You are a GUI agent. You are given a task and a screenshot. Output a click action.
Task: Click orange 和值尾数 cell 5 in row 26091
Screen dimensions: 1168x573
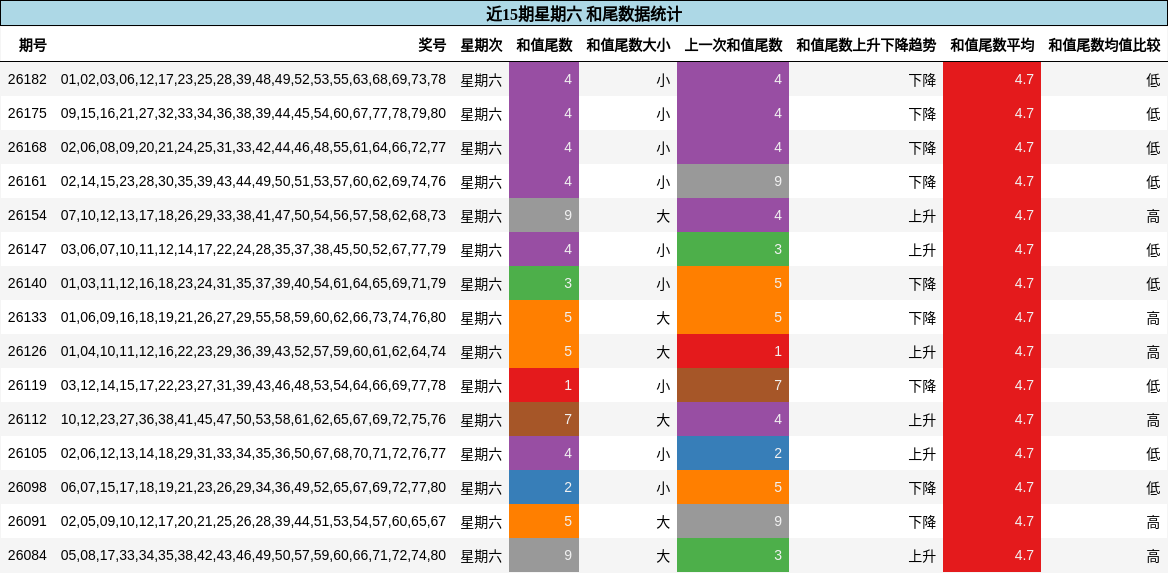pyautogui.click(x=545, y=522)
